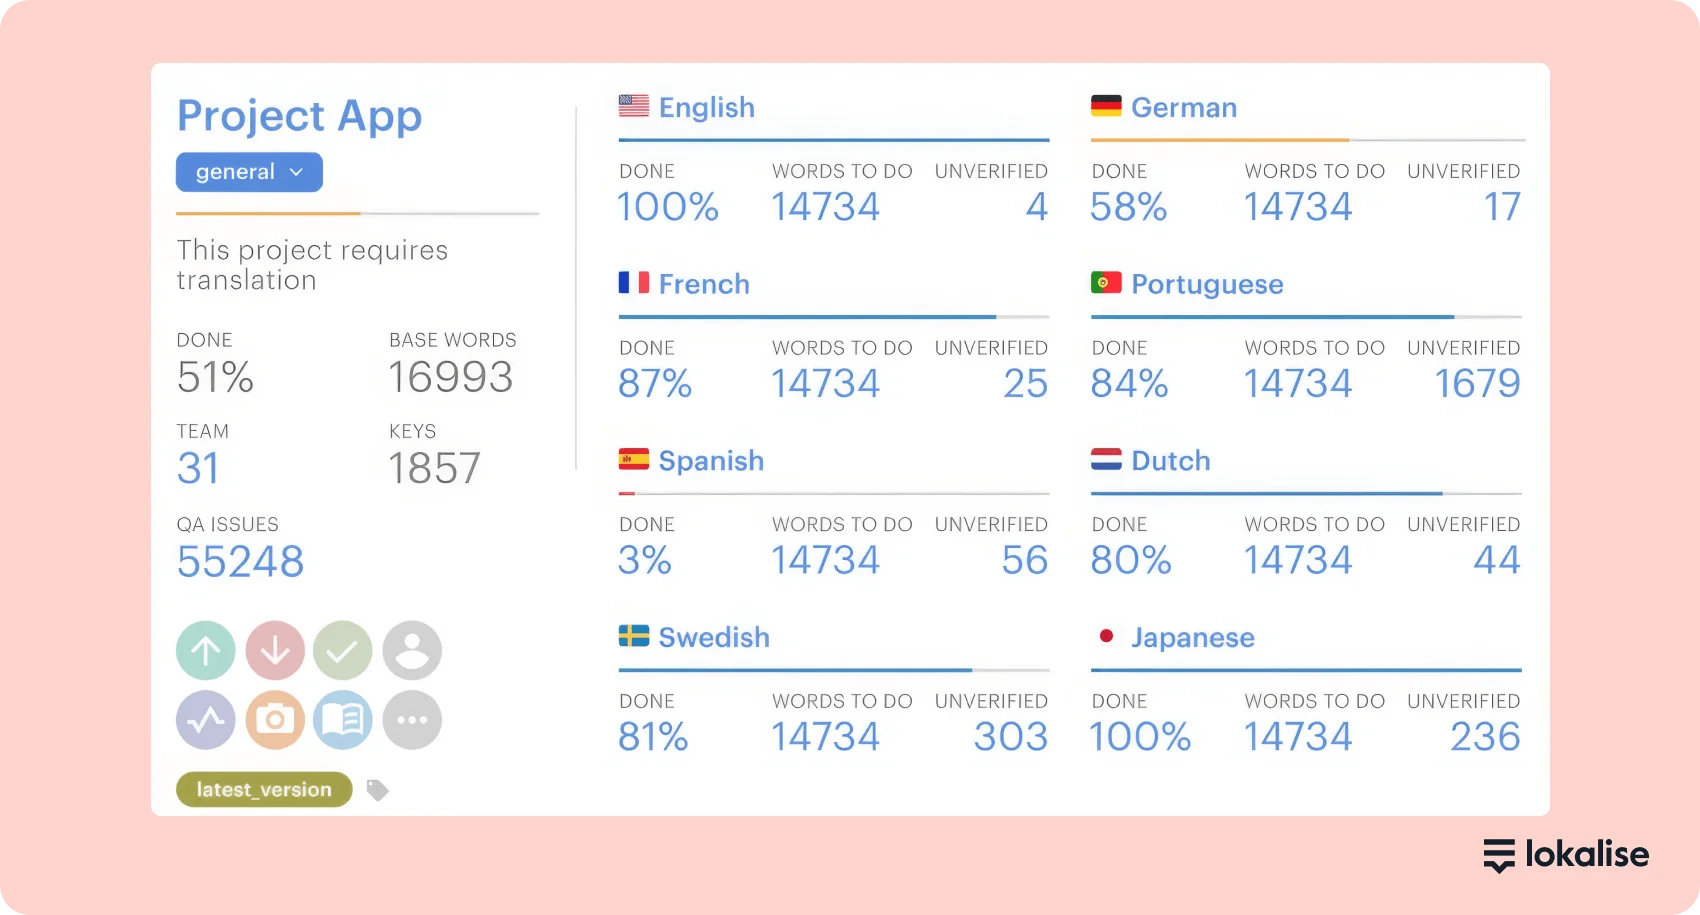
Task: Click the Japanese flag icon
Action: pyautogui.click(x=1106, y=636)
